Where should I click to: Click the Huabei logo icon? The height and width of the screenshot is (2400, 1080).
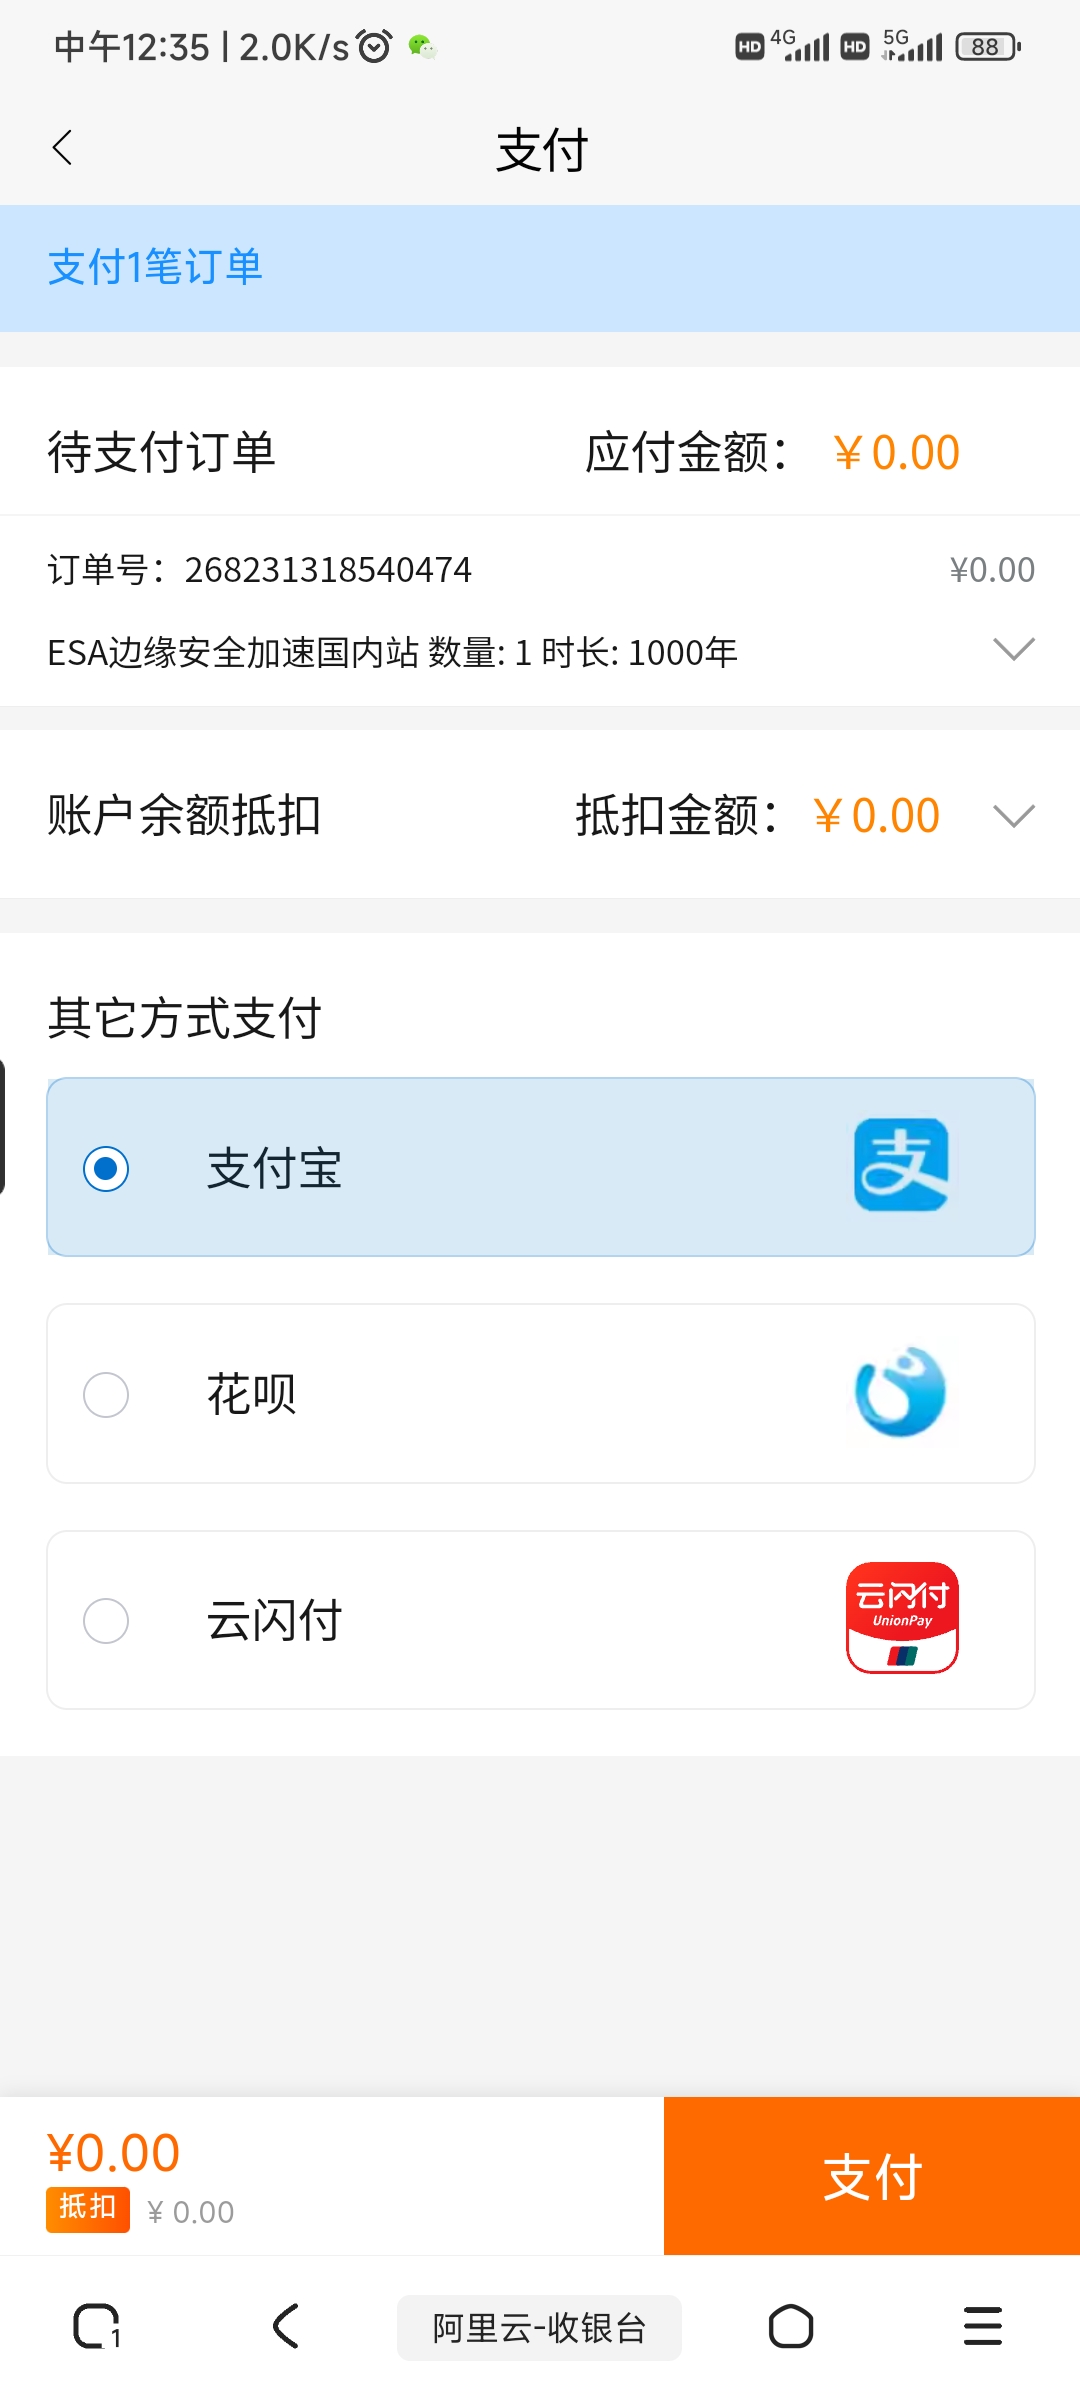pos(900,1392)
